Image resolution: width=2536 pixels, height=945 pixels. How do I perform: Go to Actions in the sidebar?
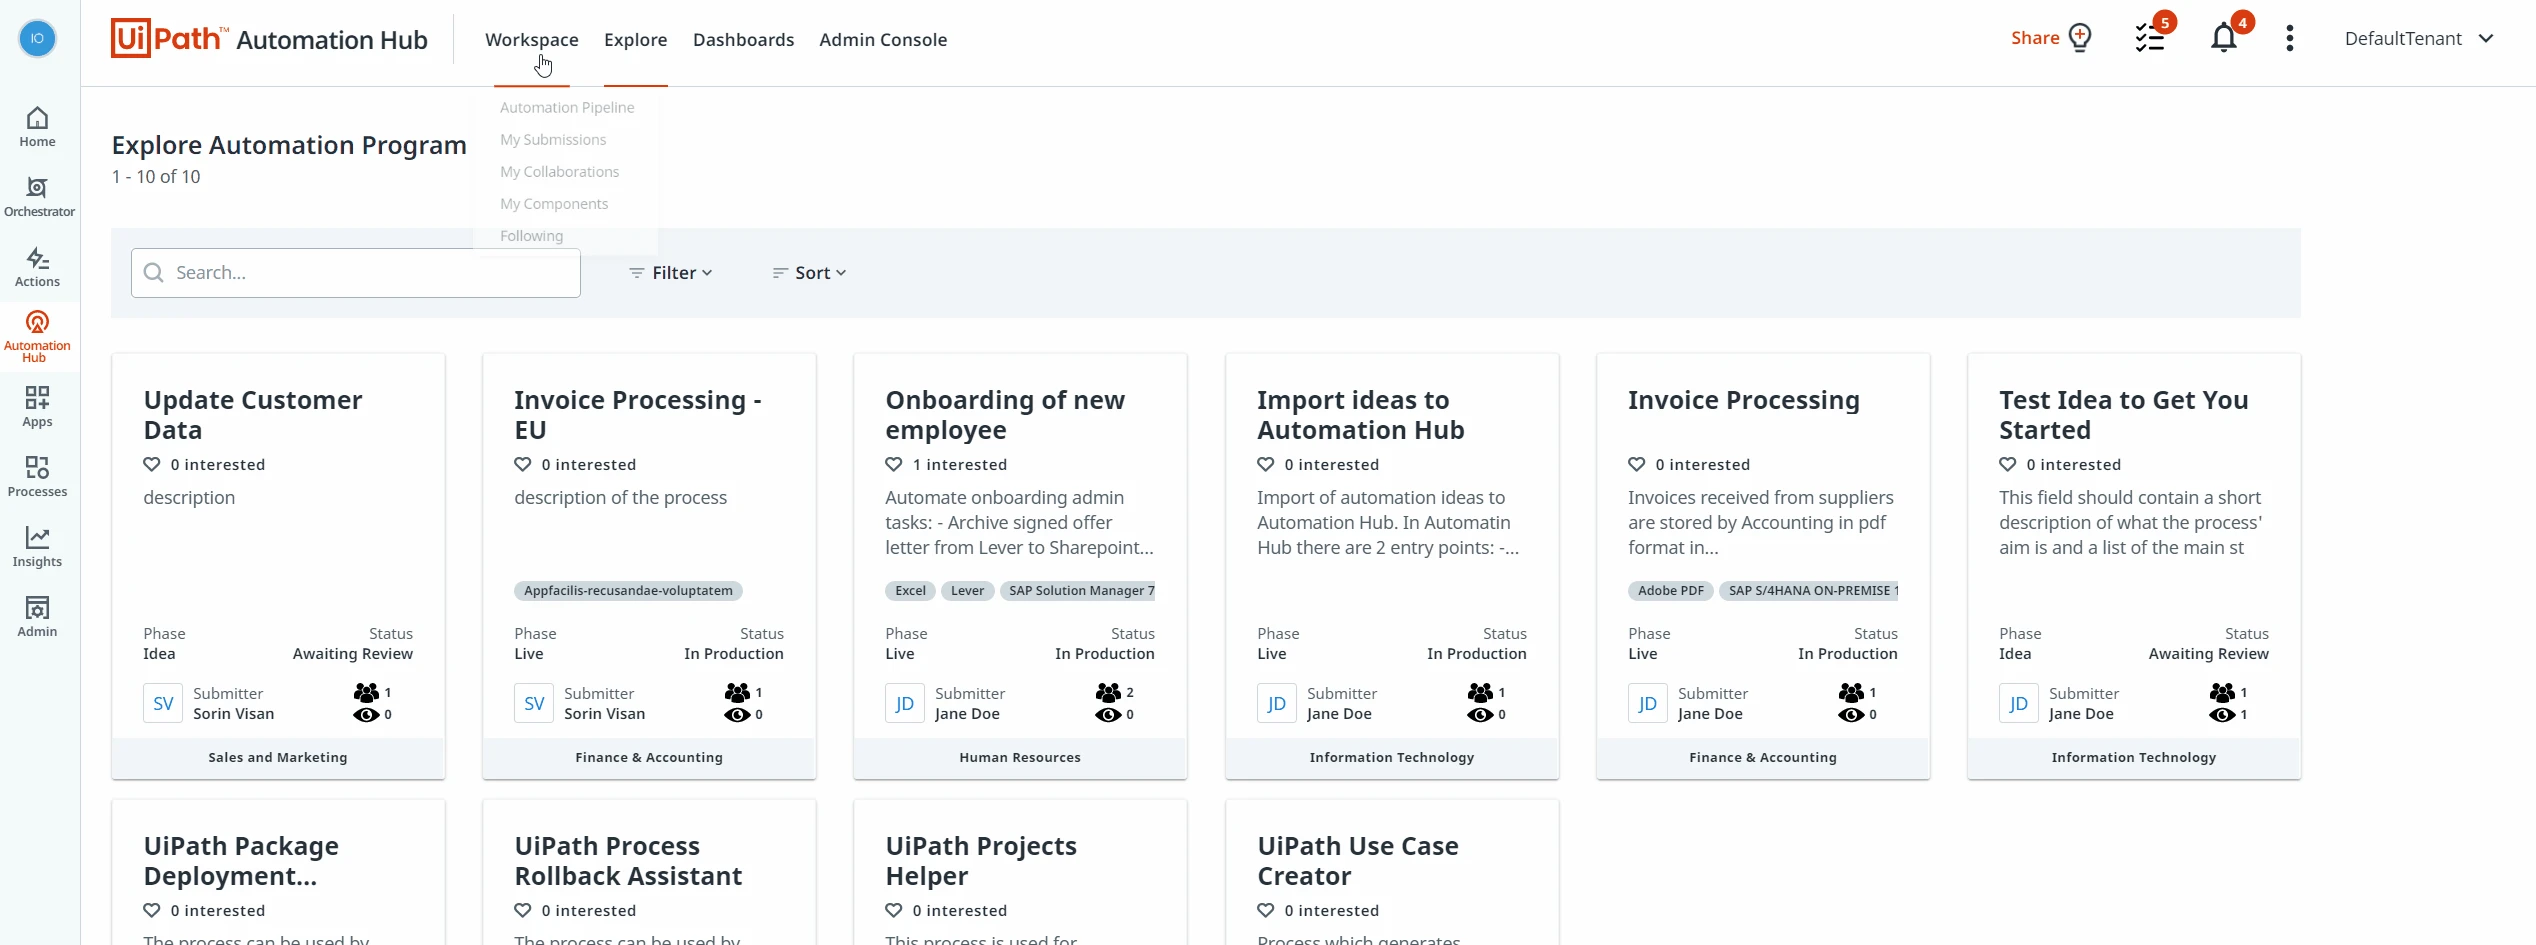point(37,267)
